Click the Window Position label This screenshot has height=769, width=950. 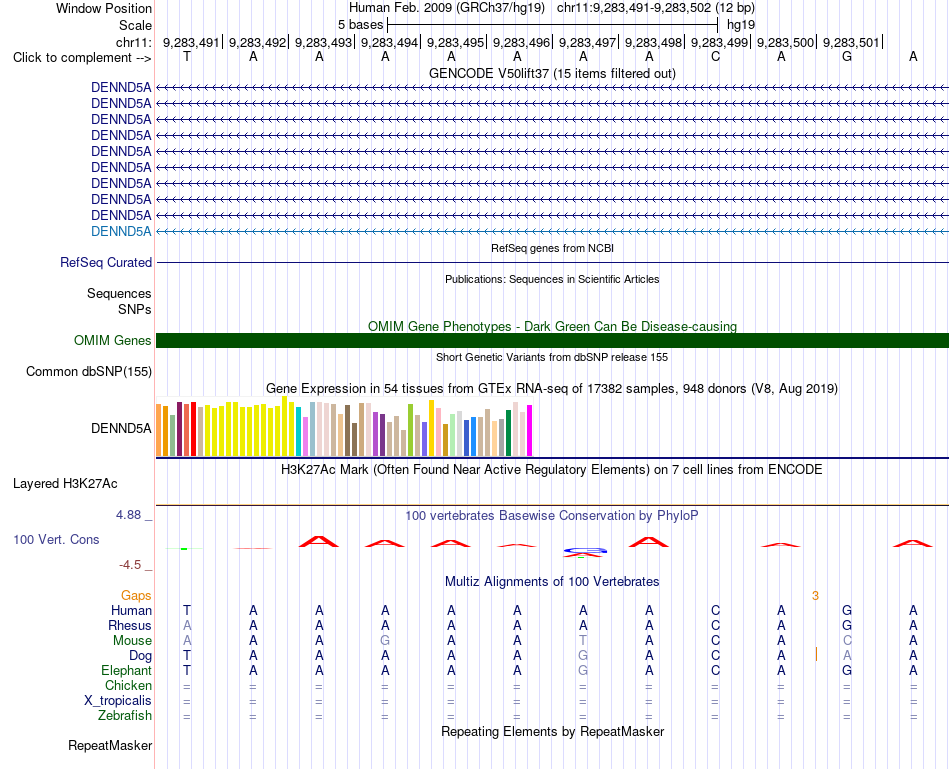(x=104, y=8)
